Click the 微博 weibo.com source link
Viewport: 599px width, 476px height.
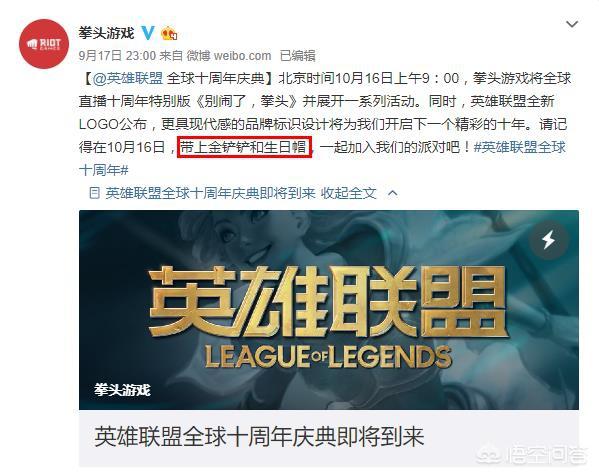[228, 56]
